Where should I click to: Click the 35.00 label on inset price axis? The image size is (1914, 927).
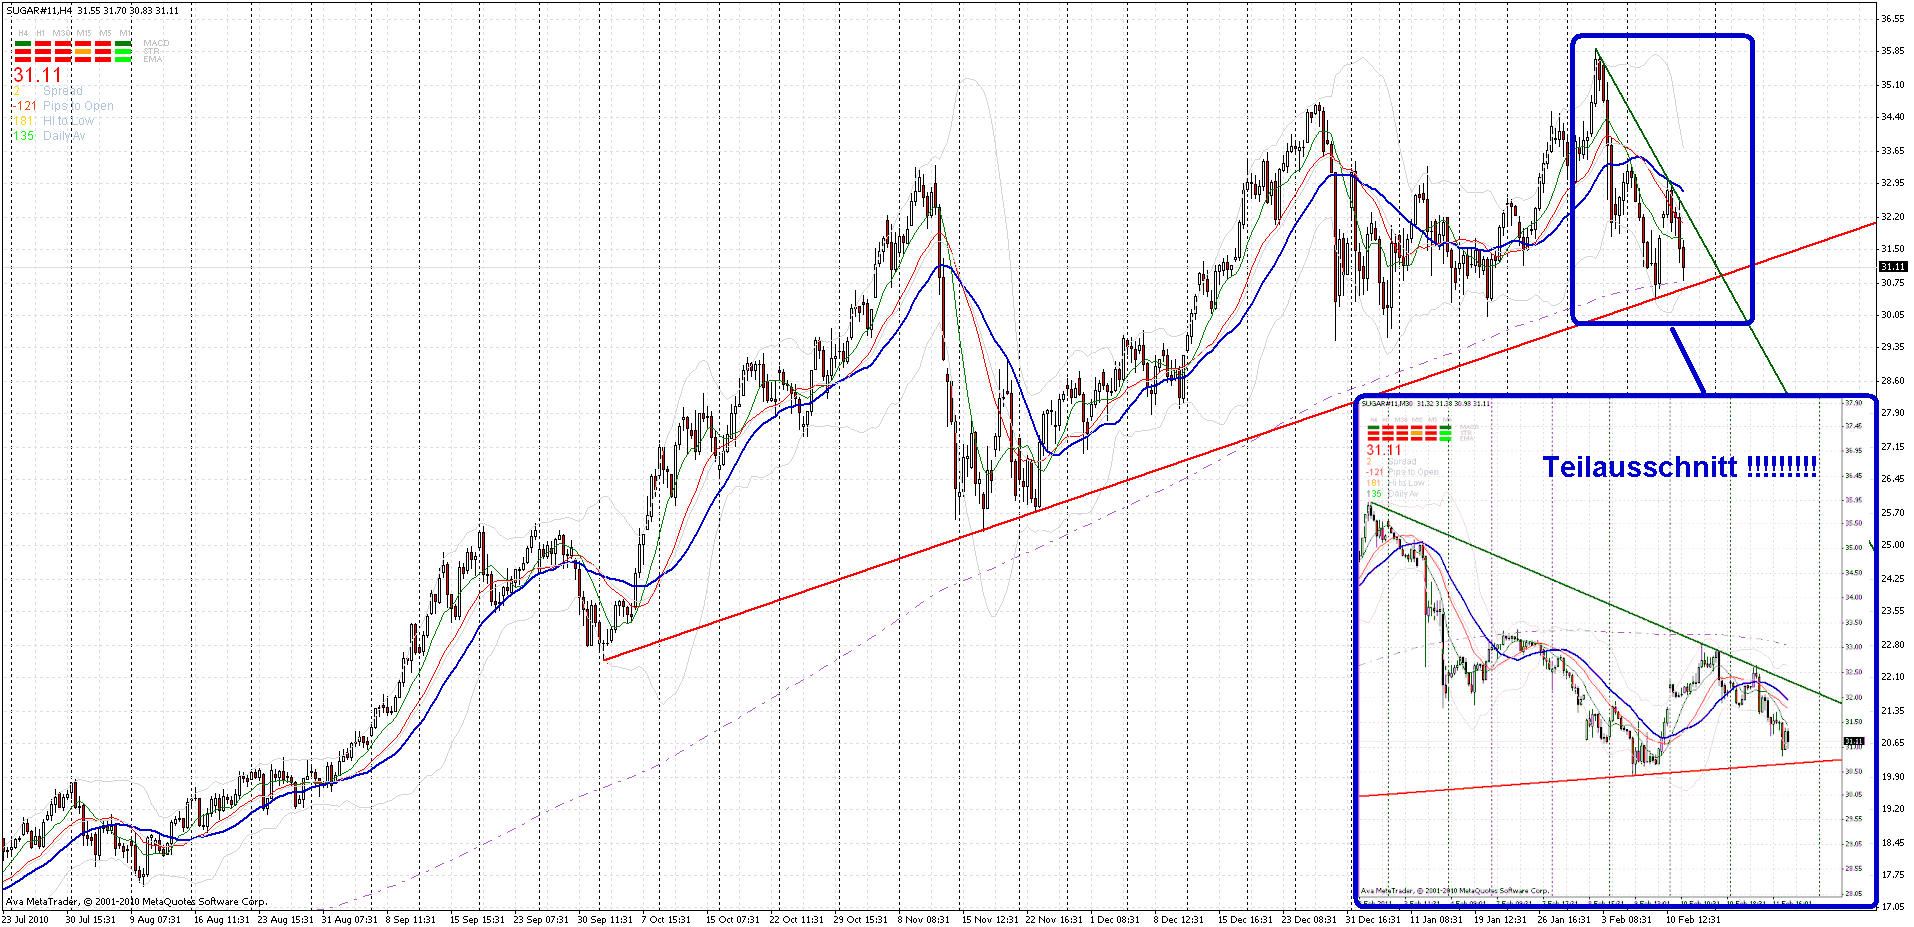tap(1853, 547)
